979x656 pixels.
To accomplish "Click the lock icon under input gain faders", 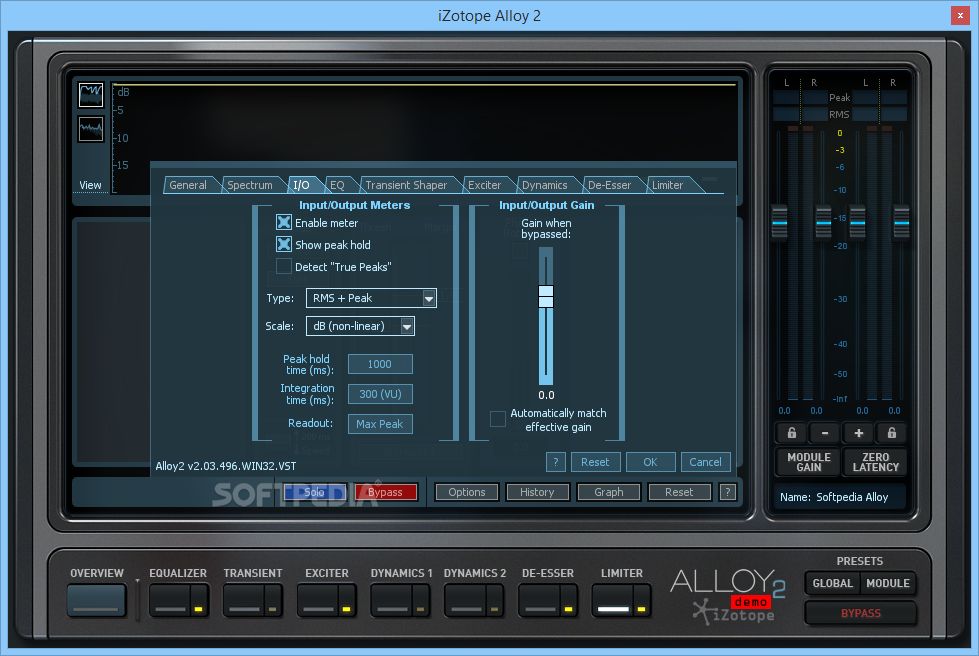I will (x=792, y=433).
